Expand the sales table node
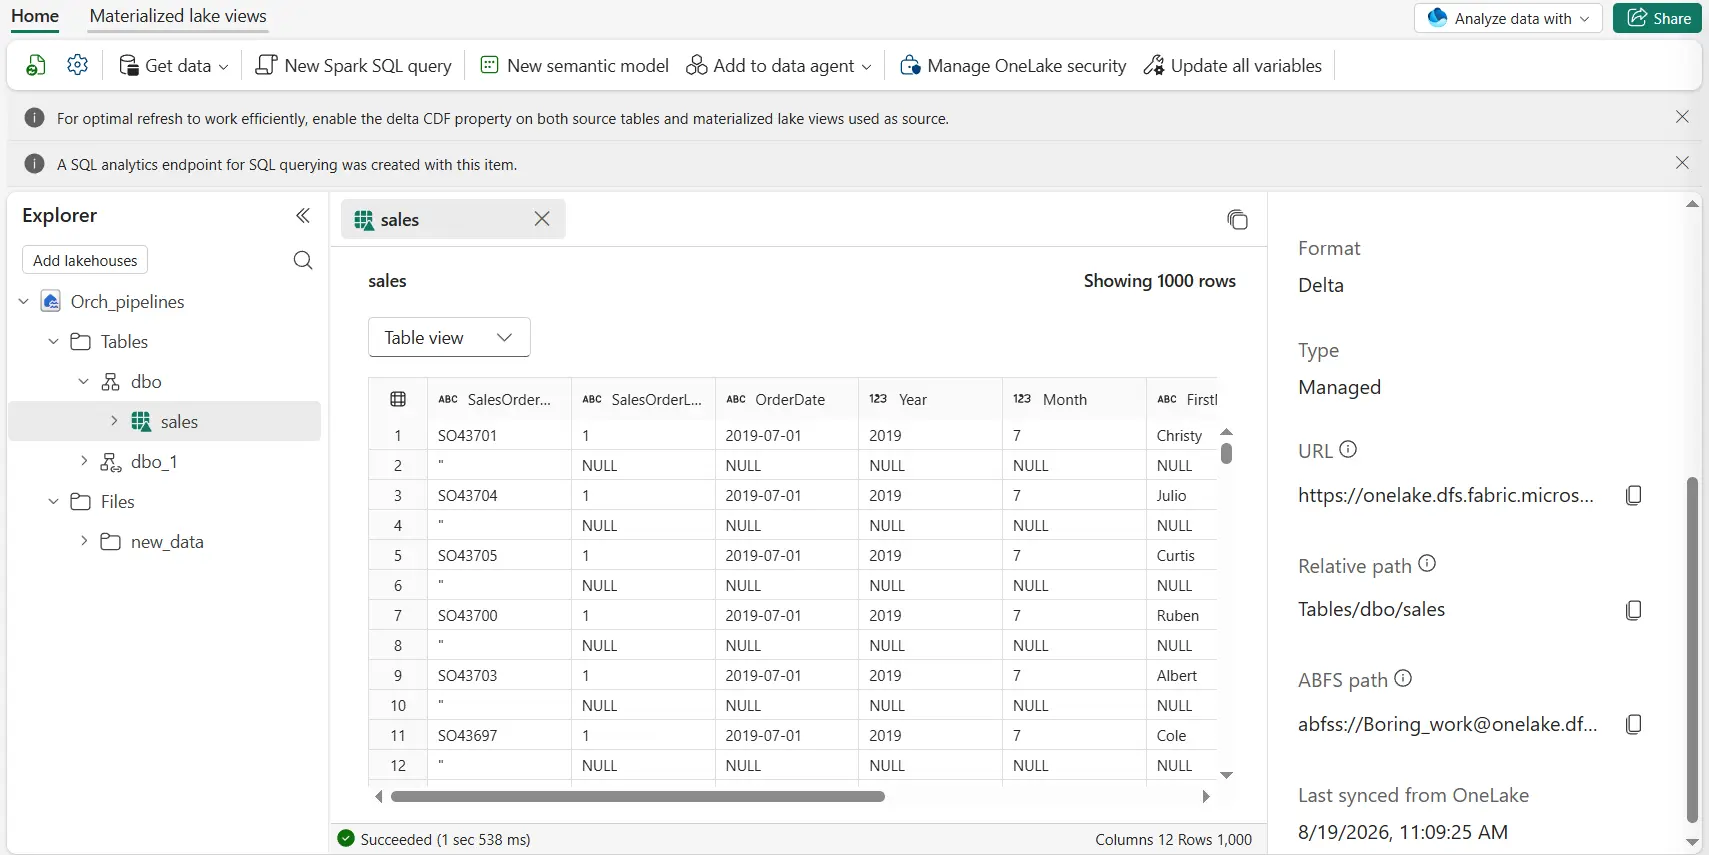Screen dimensions: 1709x855 [114, 421]
